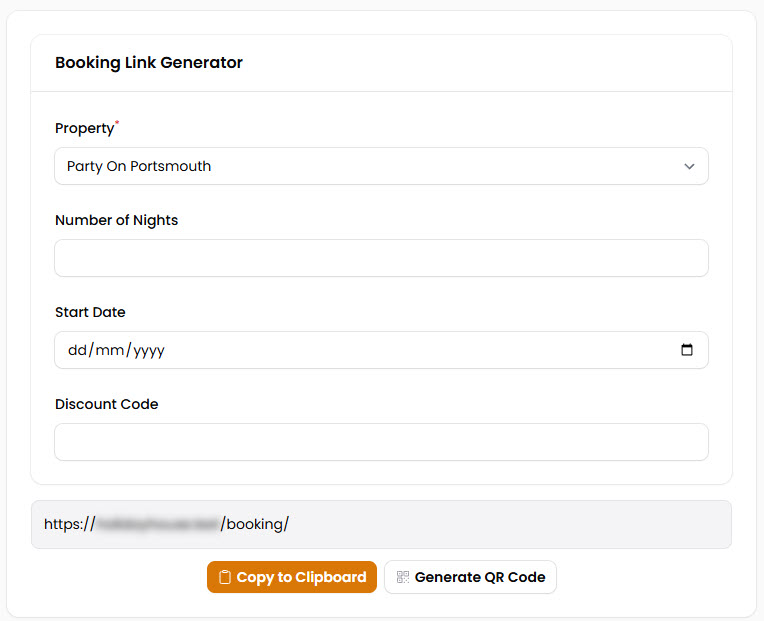Image resolution: width=764 pixels, height=621 pixels.
Task: Click the Discount Code text box
Action: (x=381, y=442)
